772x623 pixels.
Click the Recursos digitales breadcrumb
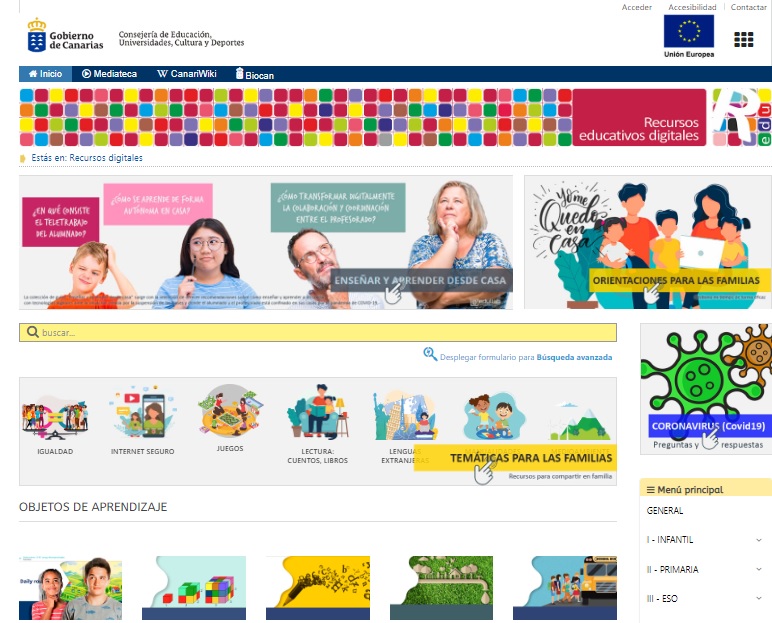coord(106,158)
